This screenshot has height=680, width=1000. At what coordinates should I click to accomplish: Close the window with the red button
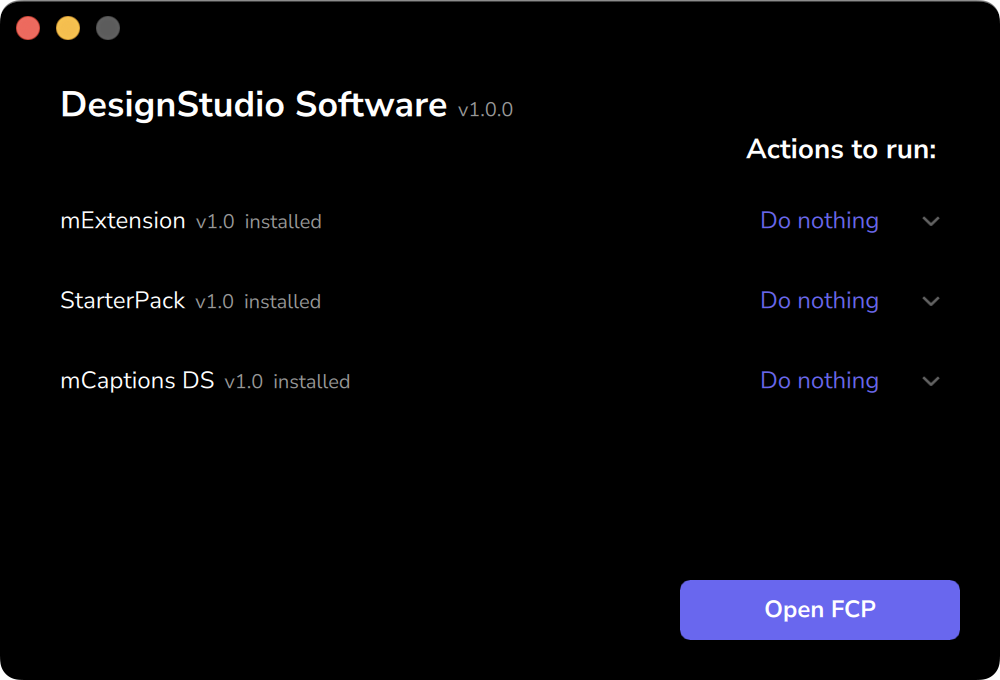click(28, 28)
